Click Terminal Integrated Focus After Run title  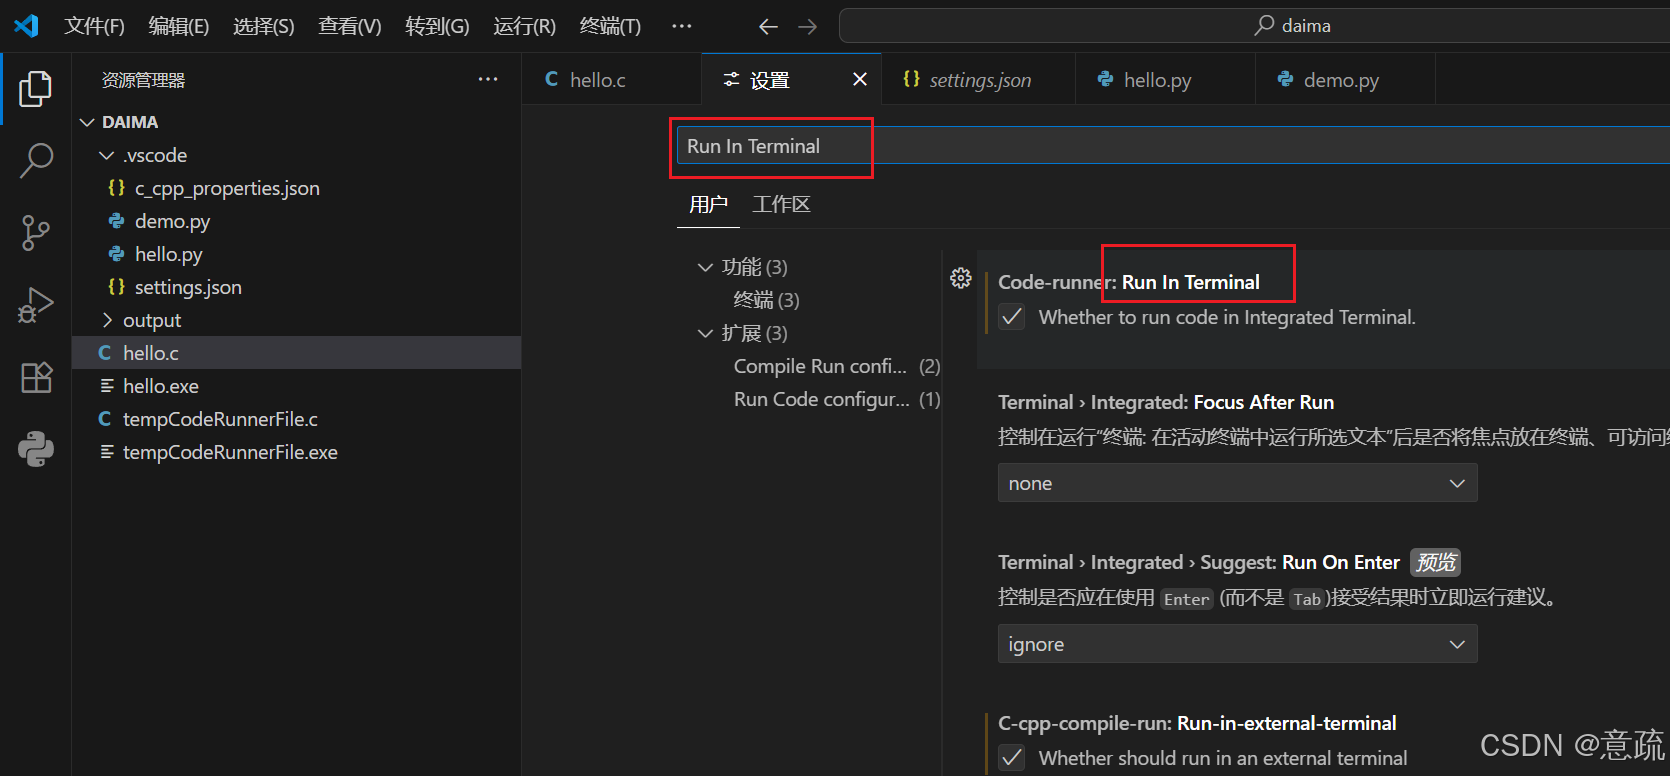(1166, 402)
